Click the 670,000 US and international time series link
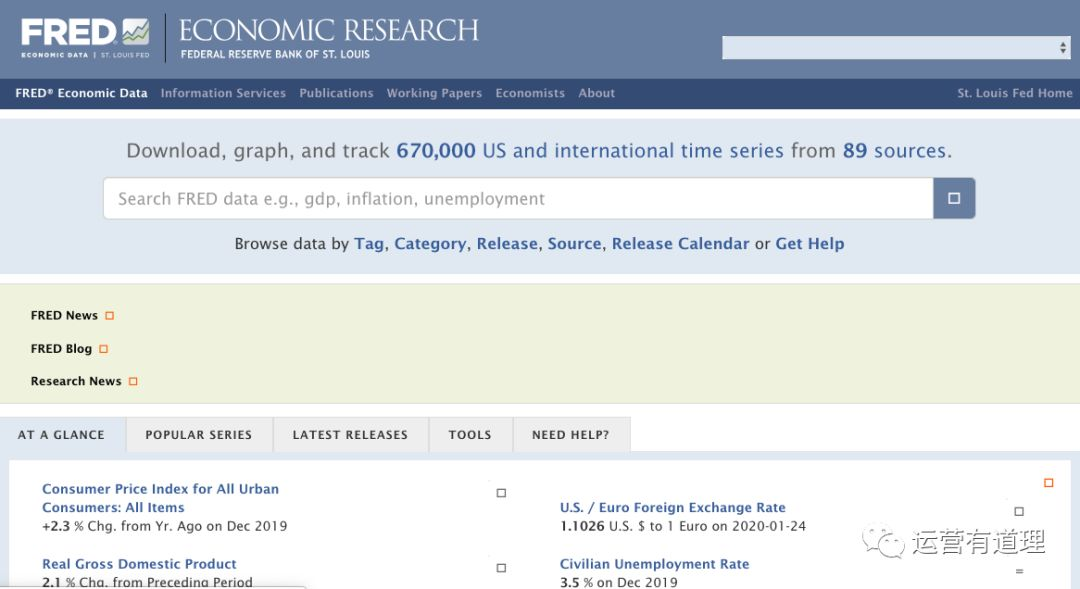This screenshot has height=589, width=1080. coord(590,151)
